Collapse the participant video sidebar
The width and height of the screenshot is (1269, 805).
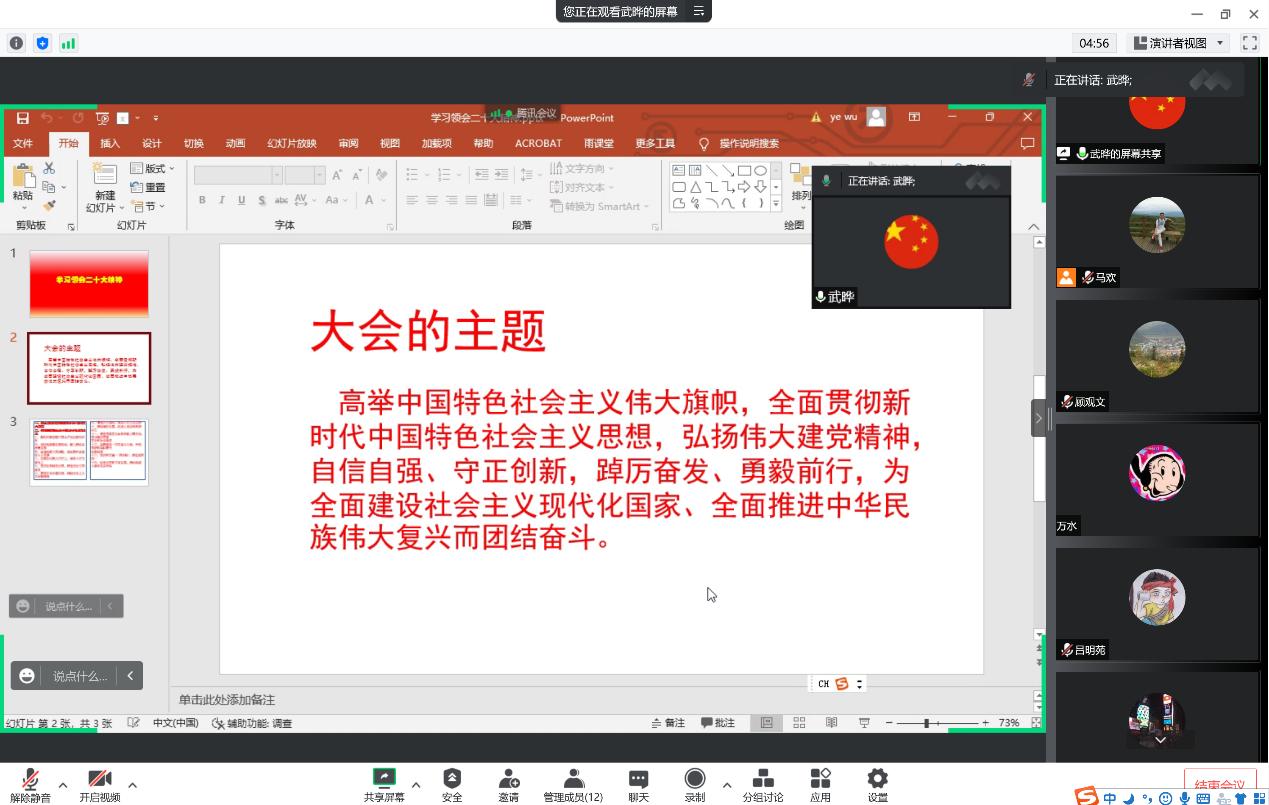(1038, 418)
